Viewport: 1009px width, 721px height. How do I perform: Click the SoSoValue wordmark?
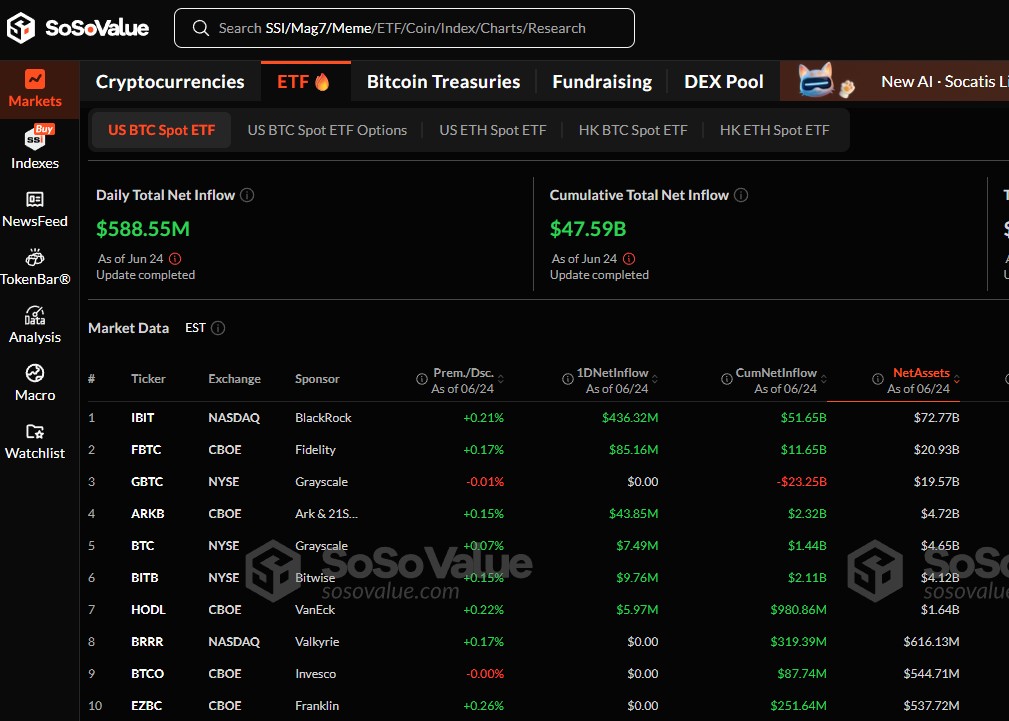point(97,28)
